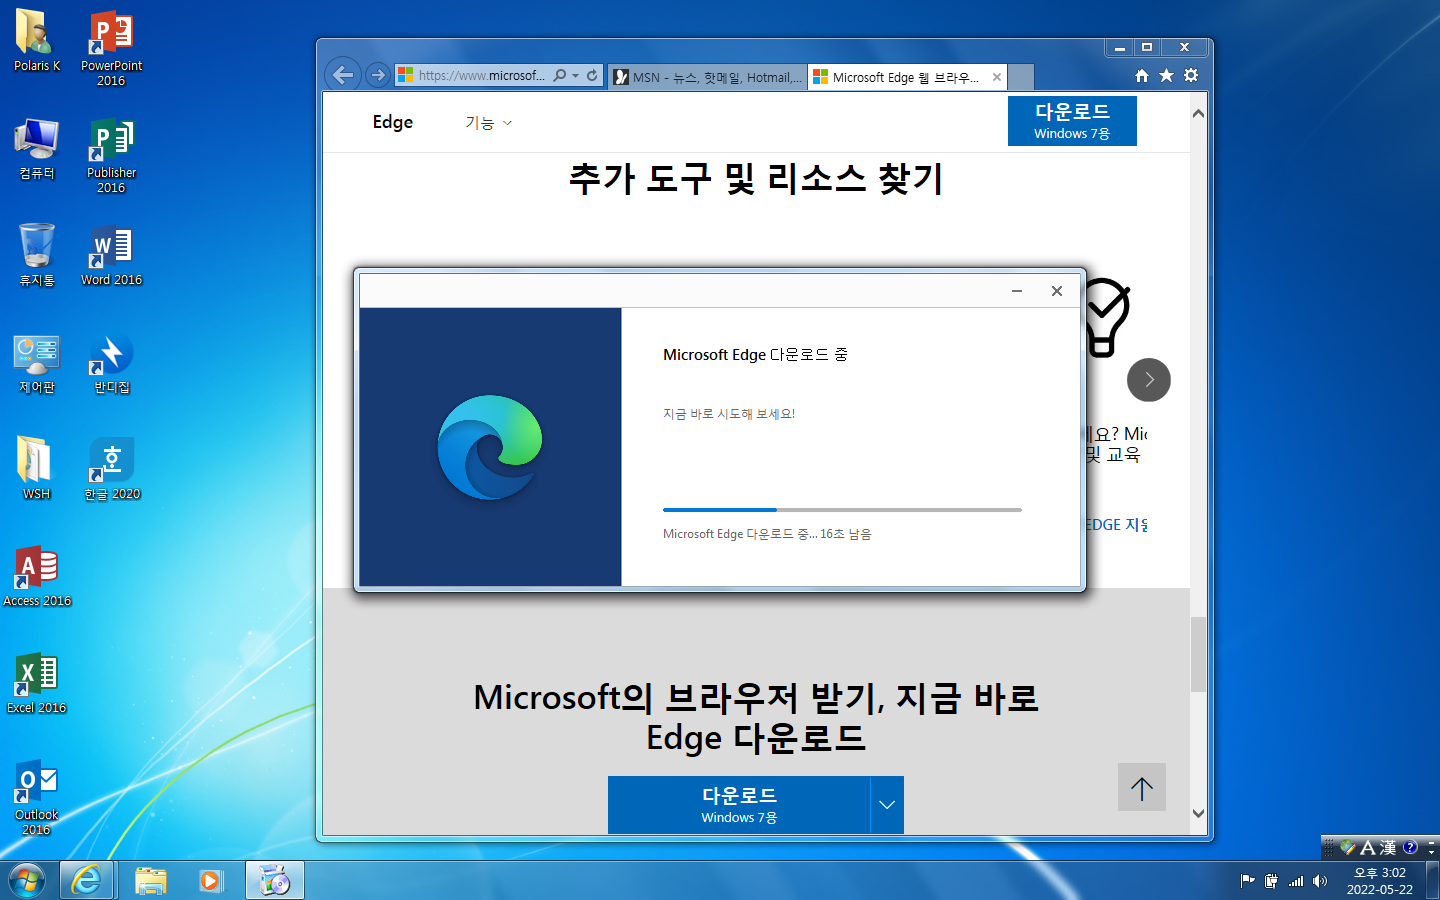Viewport: 1440px width, 900px height.
Task: Click the Internet Explorer taskbar icon
Action: tap(87, 880)
